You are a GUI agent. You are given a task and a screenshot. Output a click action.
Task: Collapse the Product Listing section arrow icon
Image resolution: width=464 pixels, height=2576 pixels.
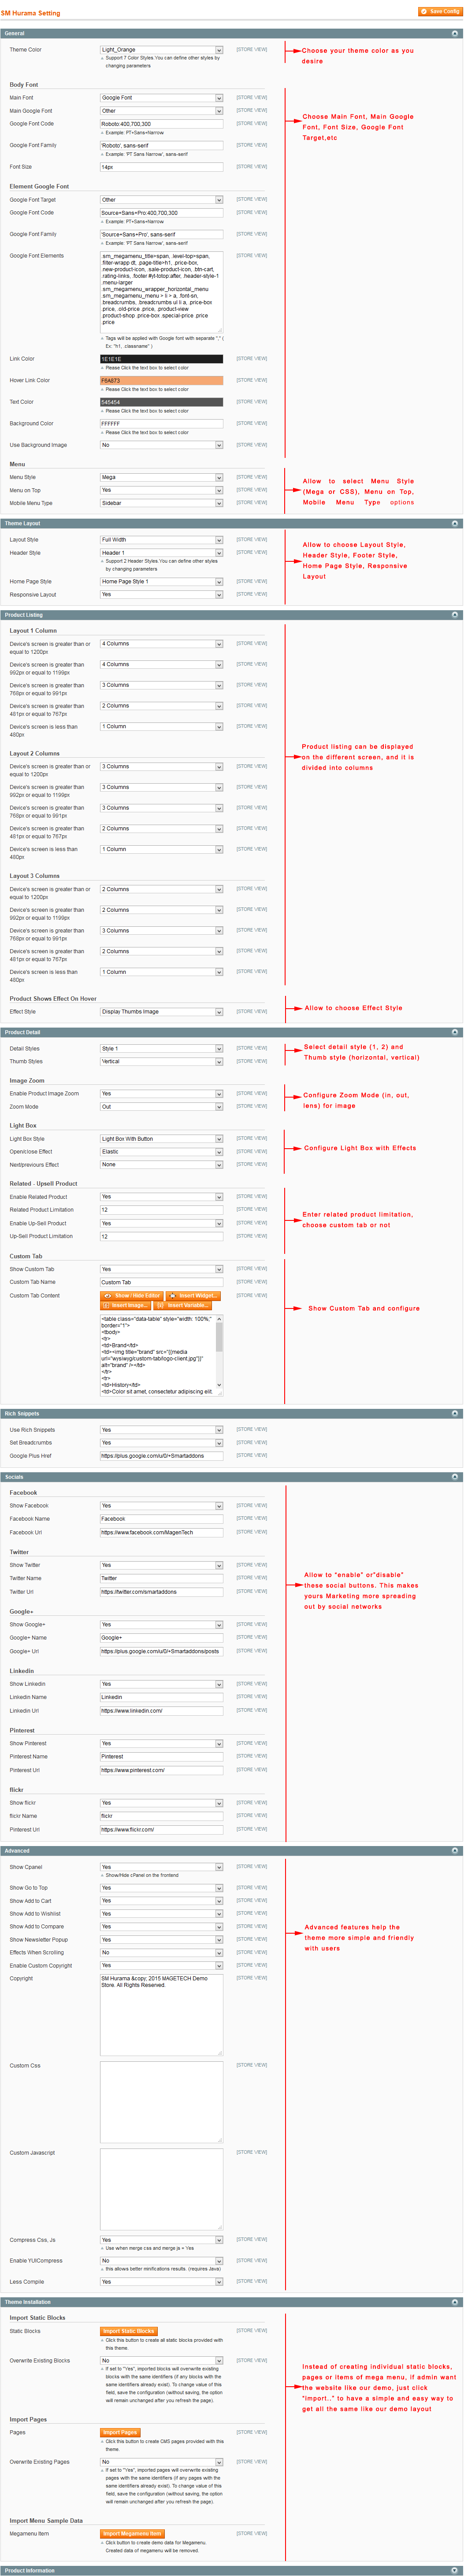click(x=456, y=615)
